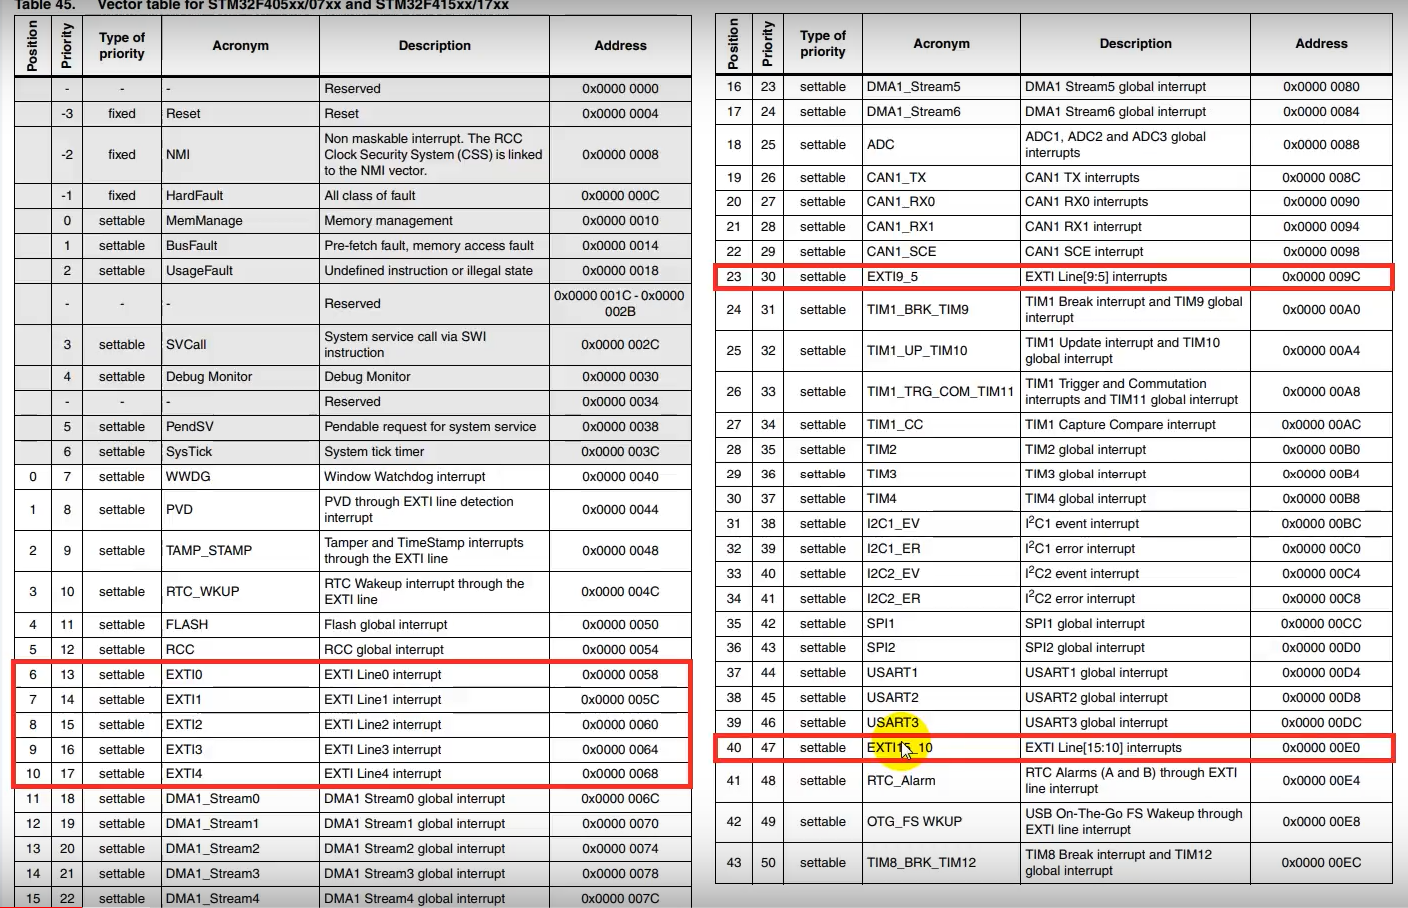
Task: Click the 'TIM1_TRG_COM_TIM11' acronym cell
Action: pos(941,391)
